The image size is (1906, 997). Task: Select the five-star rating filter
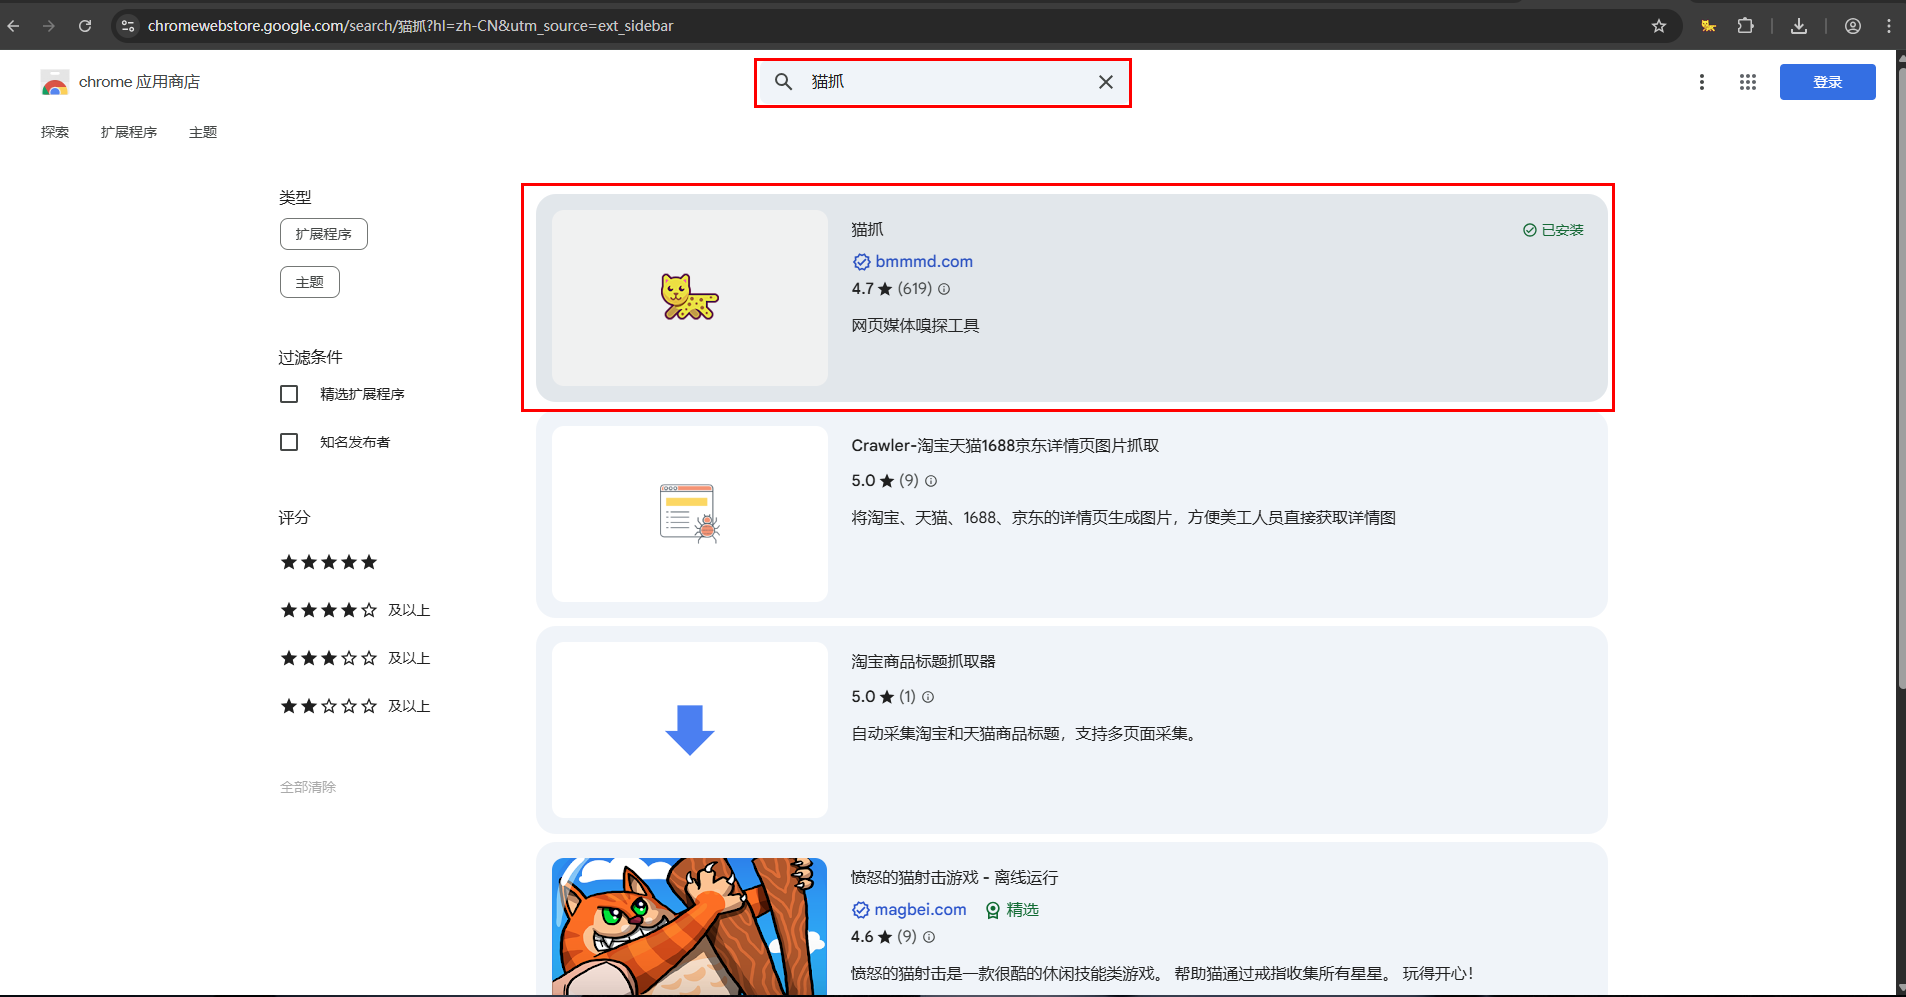point(329,562)
